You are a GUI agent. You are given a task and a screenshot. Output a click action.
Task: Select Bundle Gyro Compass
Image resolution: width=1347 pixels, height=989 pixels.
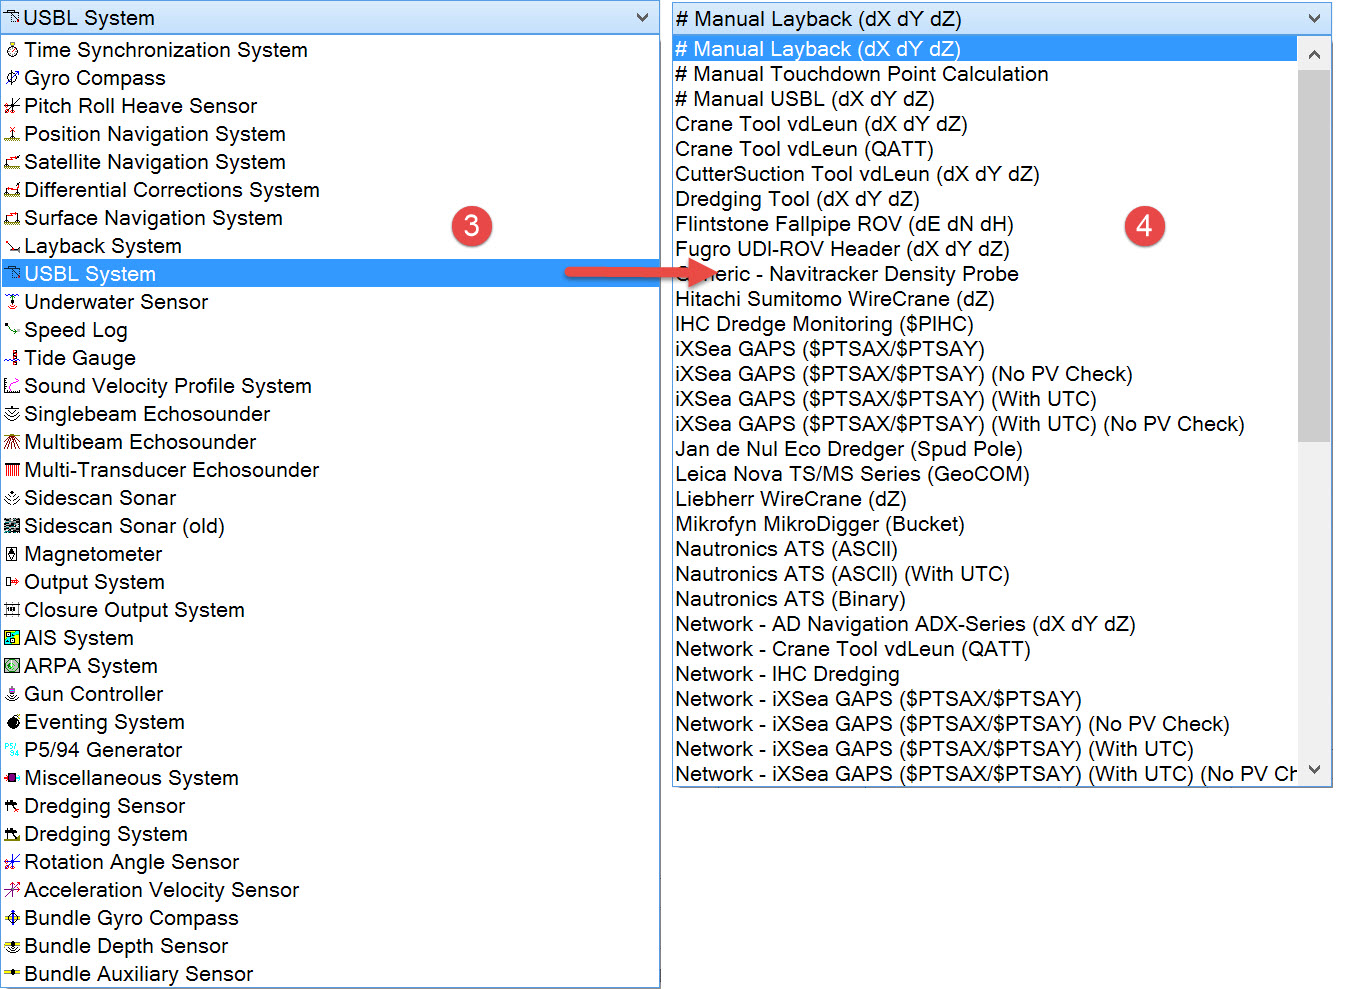[330, 918]
